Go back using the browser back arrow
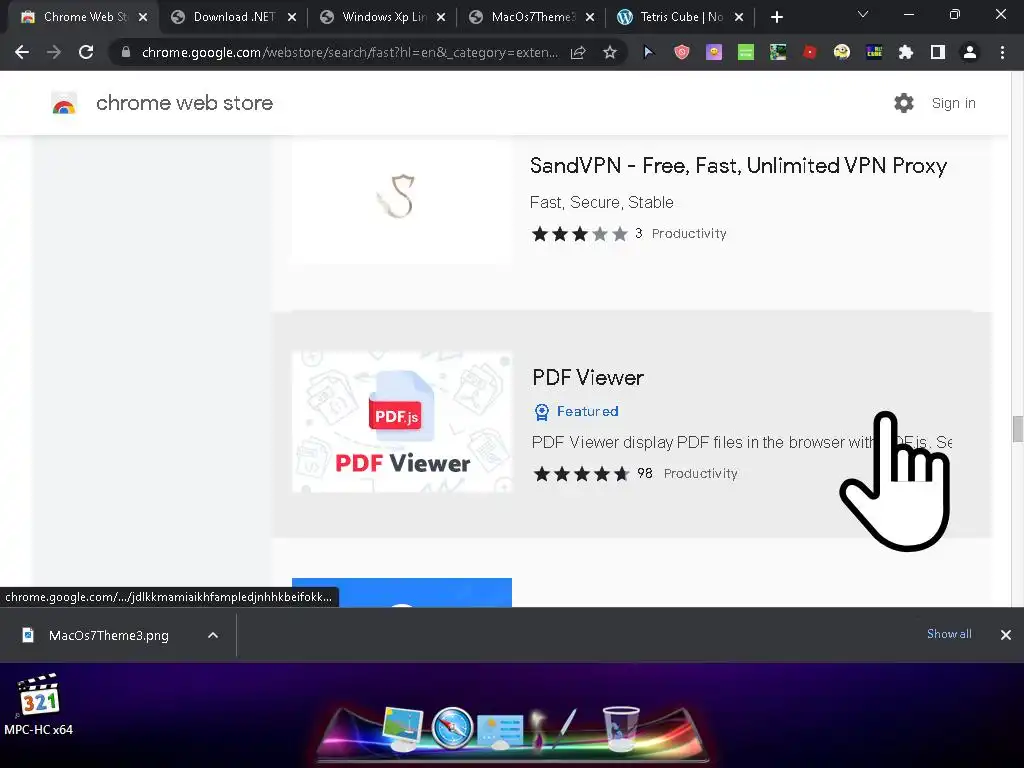1024x768 pixels. (22, 52)
